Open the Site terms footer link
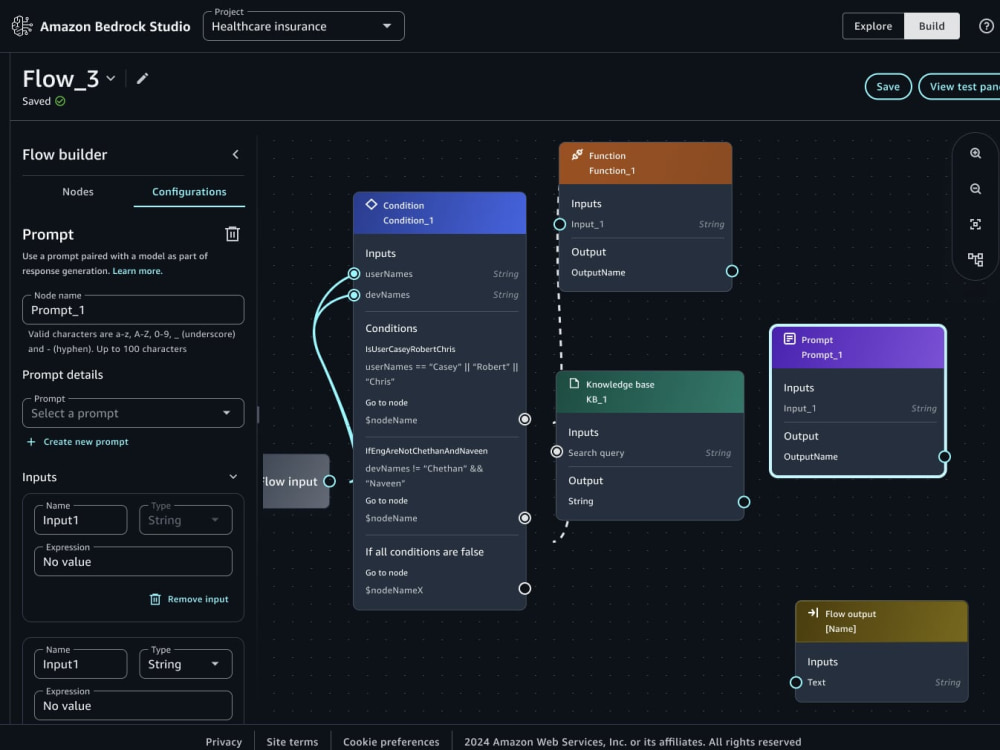Image resolution: width=1000 pixels, height=750 pixels. pyautogui.click(x=292, y=742)
